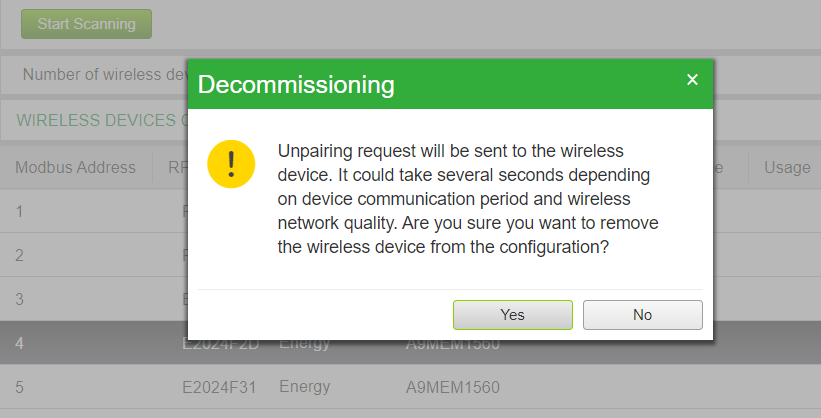The width and height of the screenshot is (821, 418).
Task: Confirm decommissioning with the Yes button
Action: [x=513, y=315]
